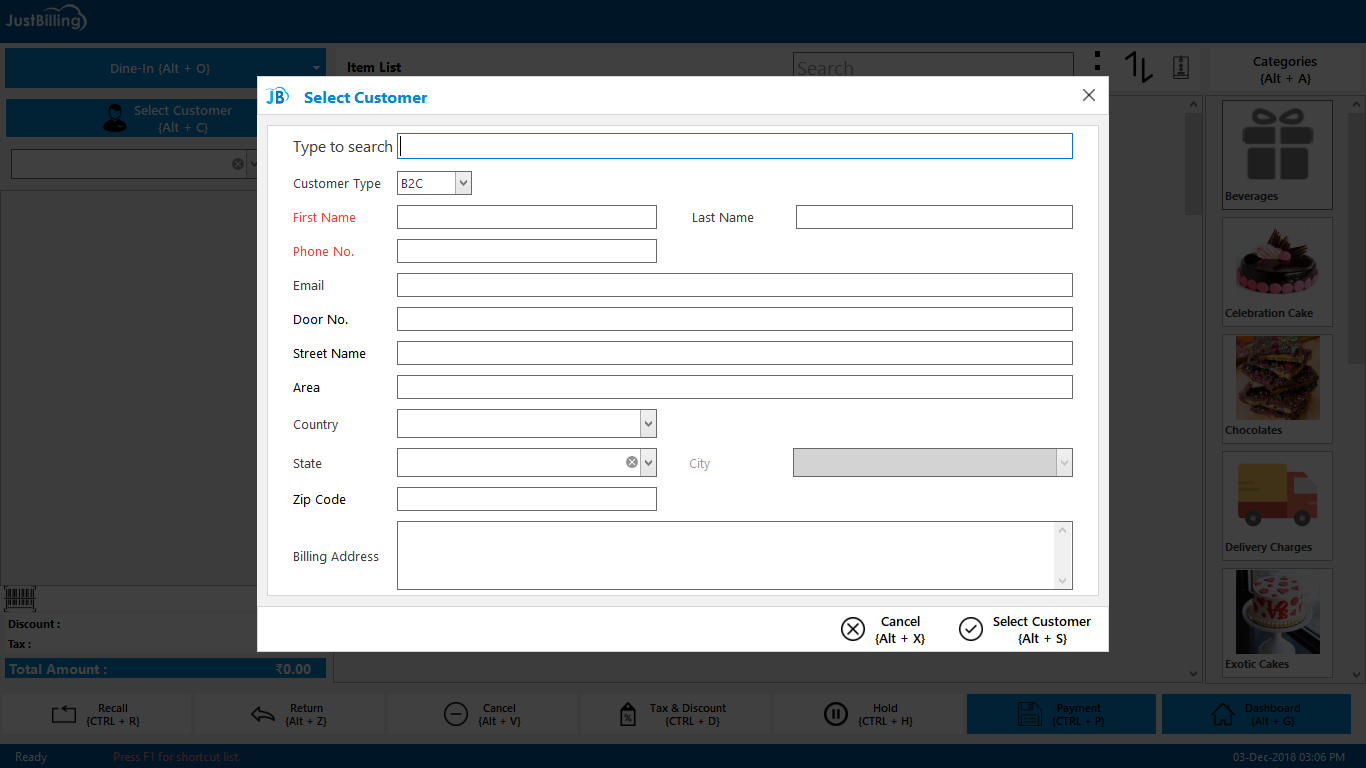Click the item info view icon
Viewport: 1366px width, 768px height.
(1181, 67)
